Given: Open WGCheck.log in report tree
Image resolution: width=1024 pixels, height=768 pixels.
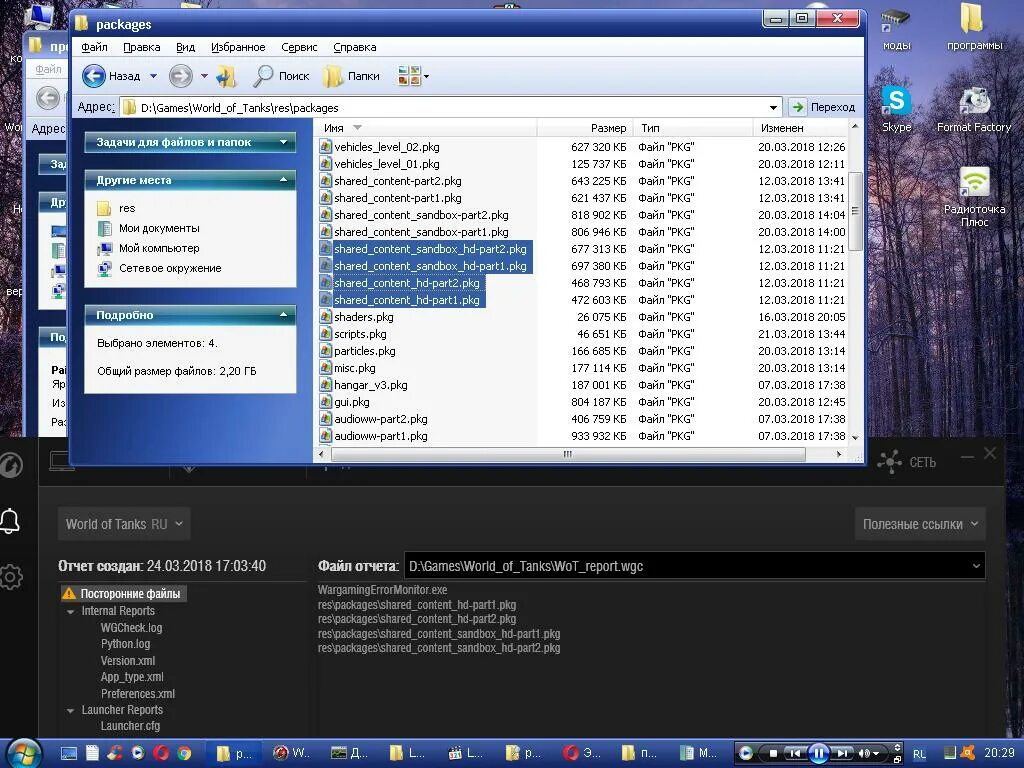Looking at the screenshot, I should (x=131, y=628).
